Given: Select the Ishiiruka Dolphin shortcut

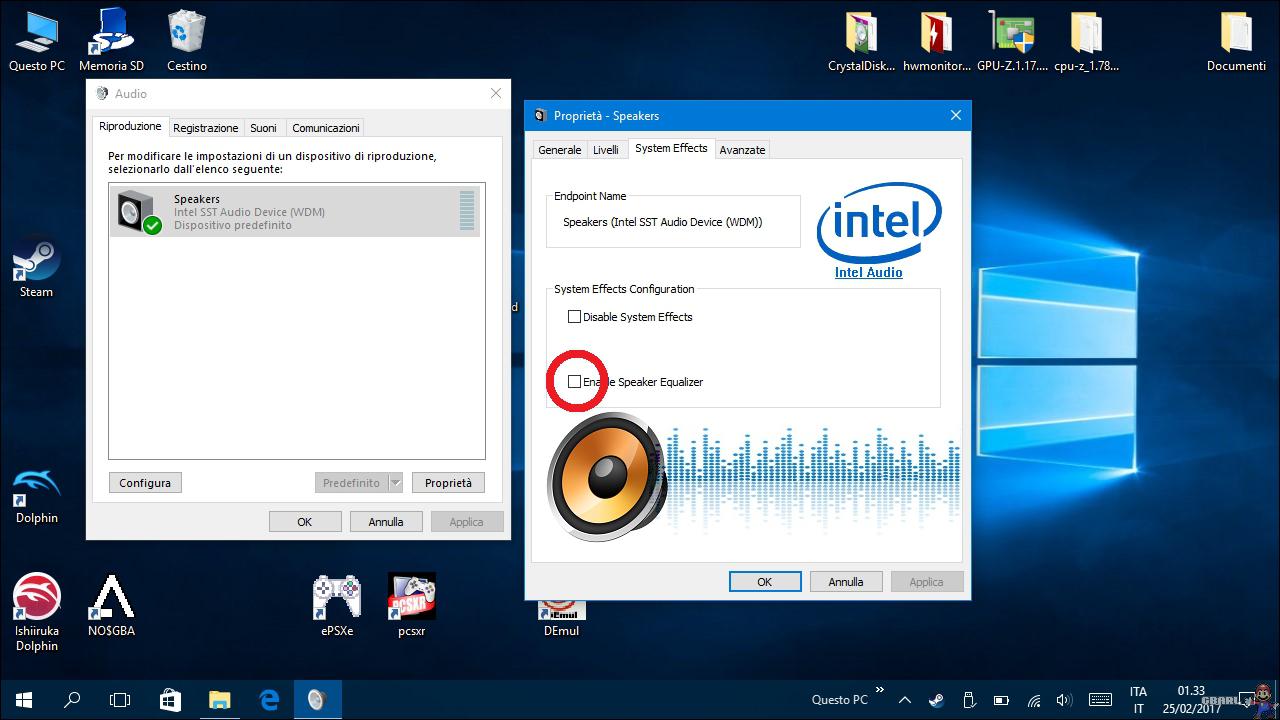Looking at the screenshot, I should [x=37, y=613].
